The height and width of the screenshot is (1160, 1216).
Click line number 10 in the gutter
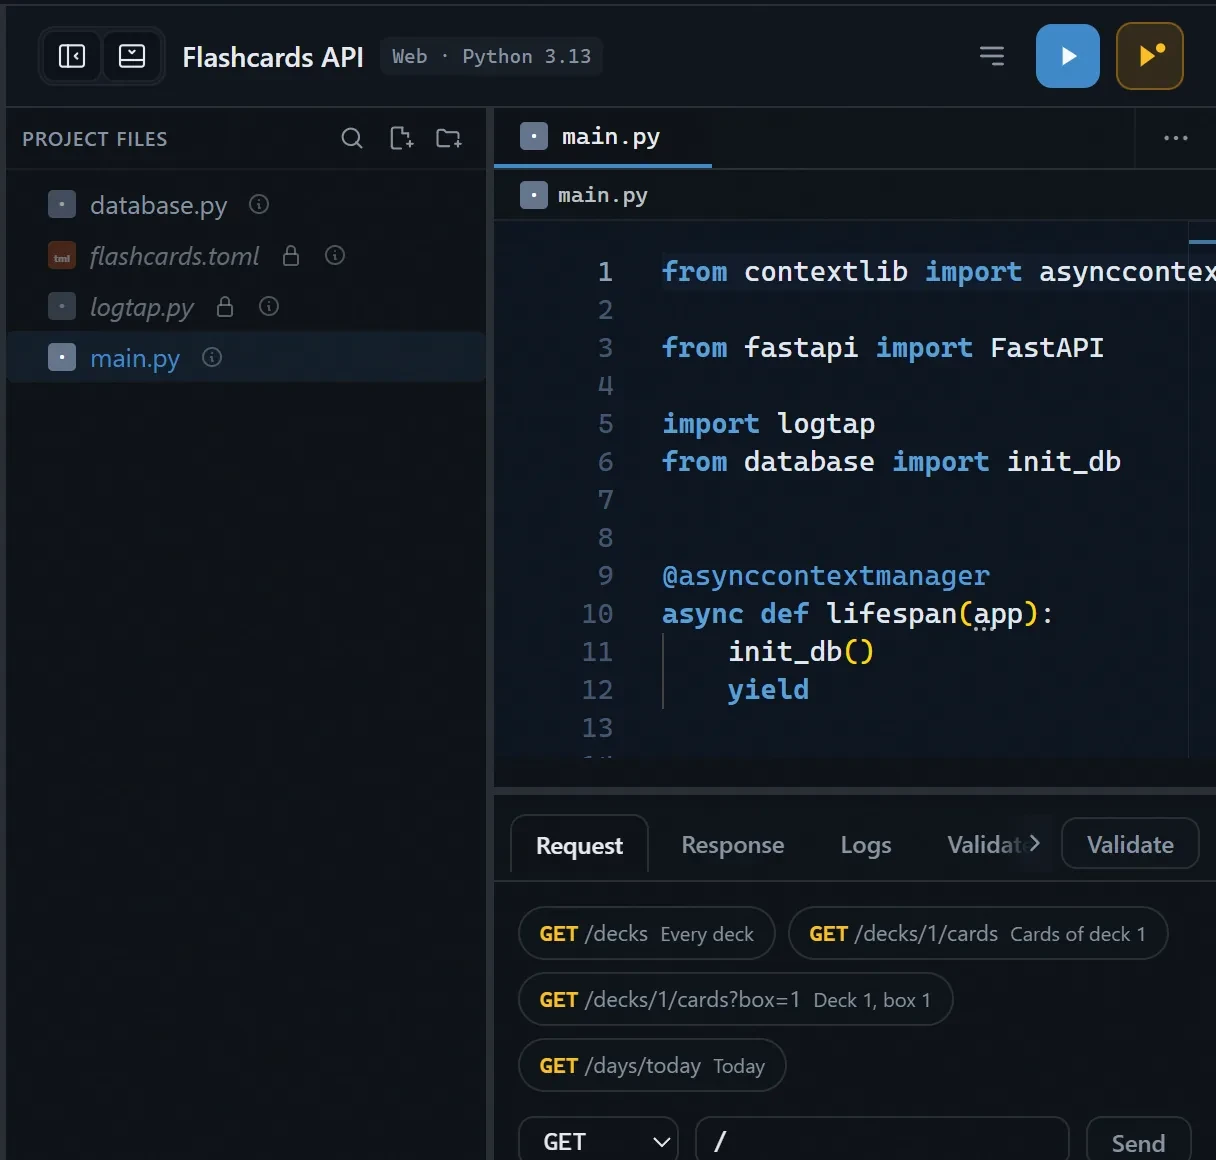click(x=597, y=613)
